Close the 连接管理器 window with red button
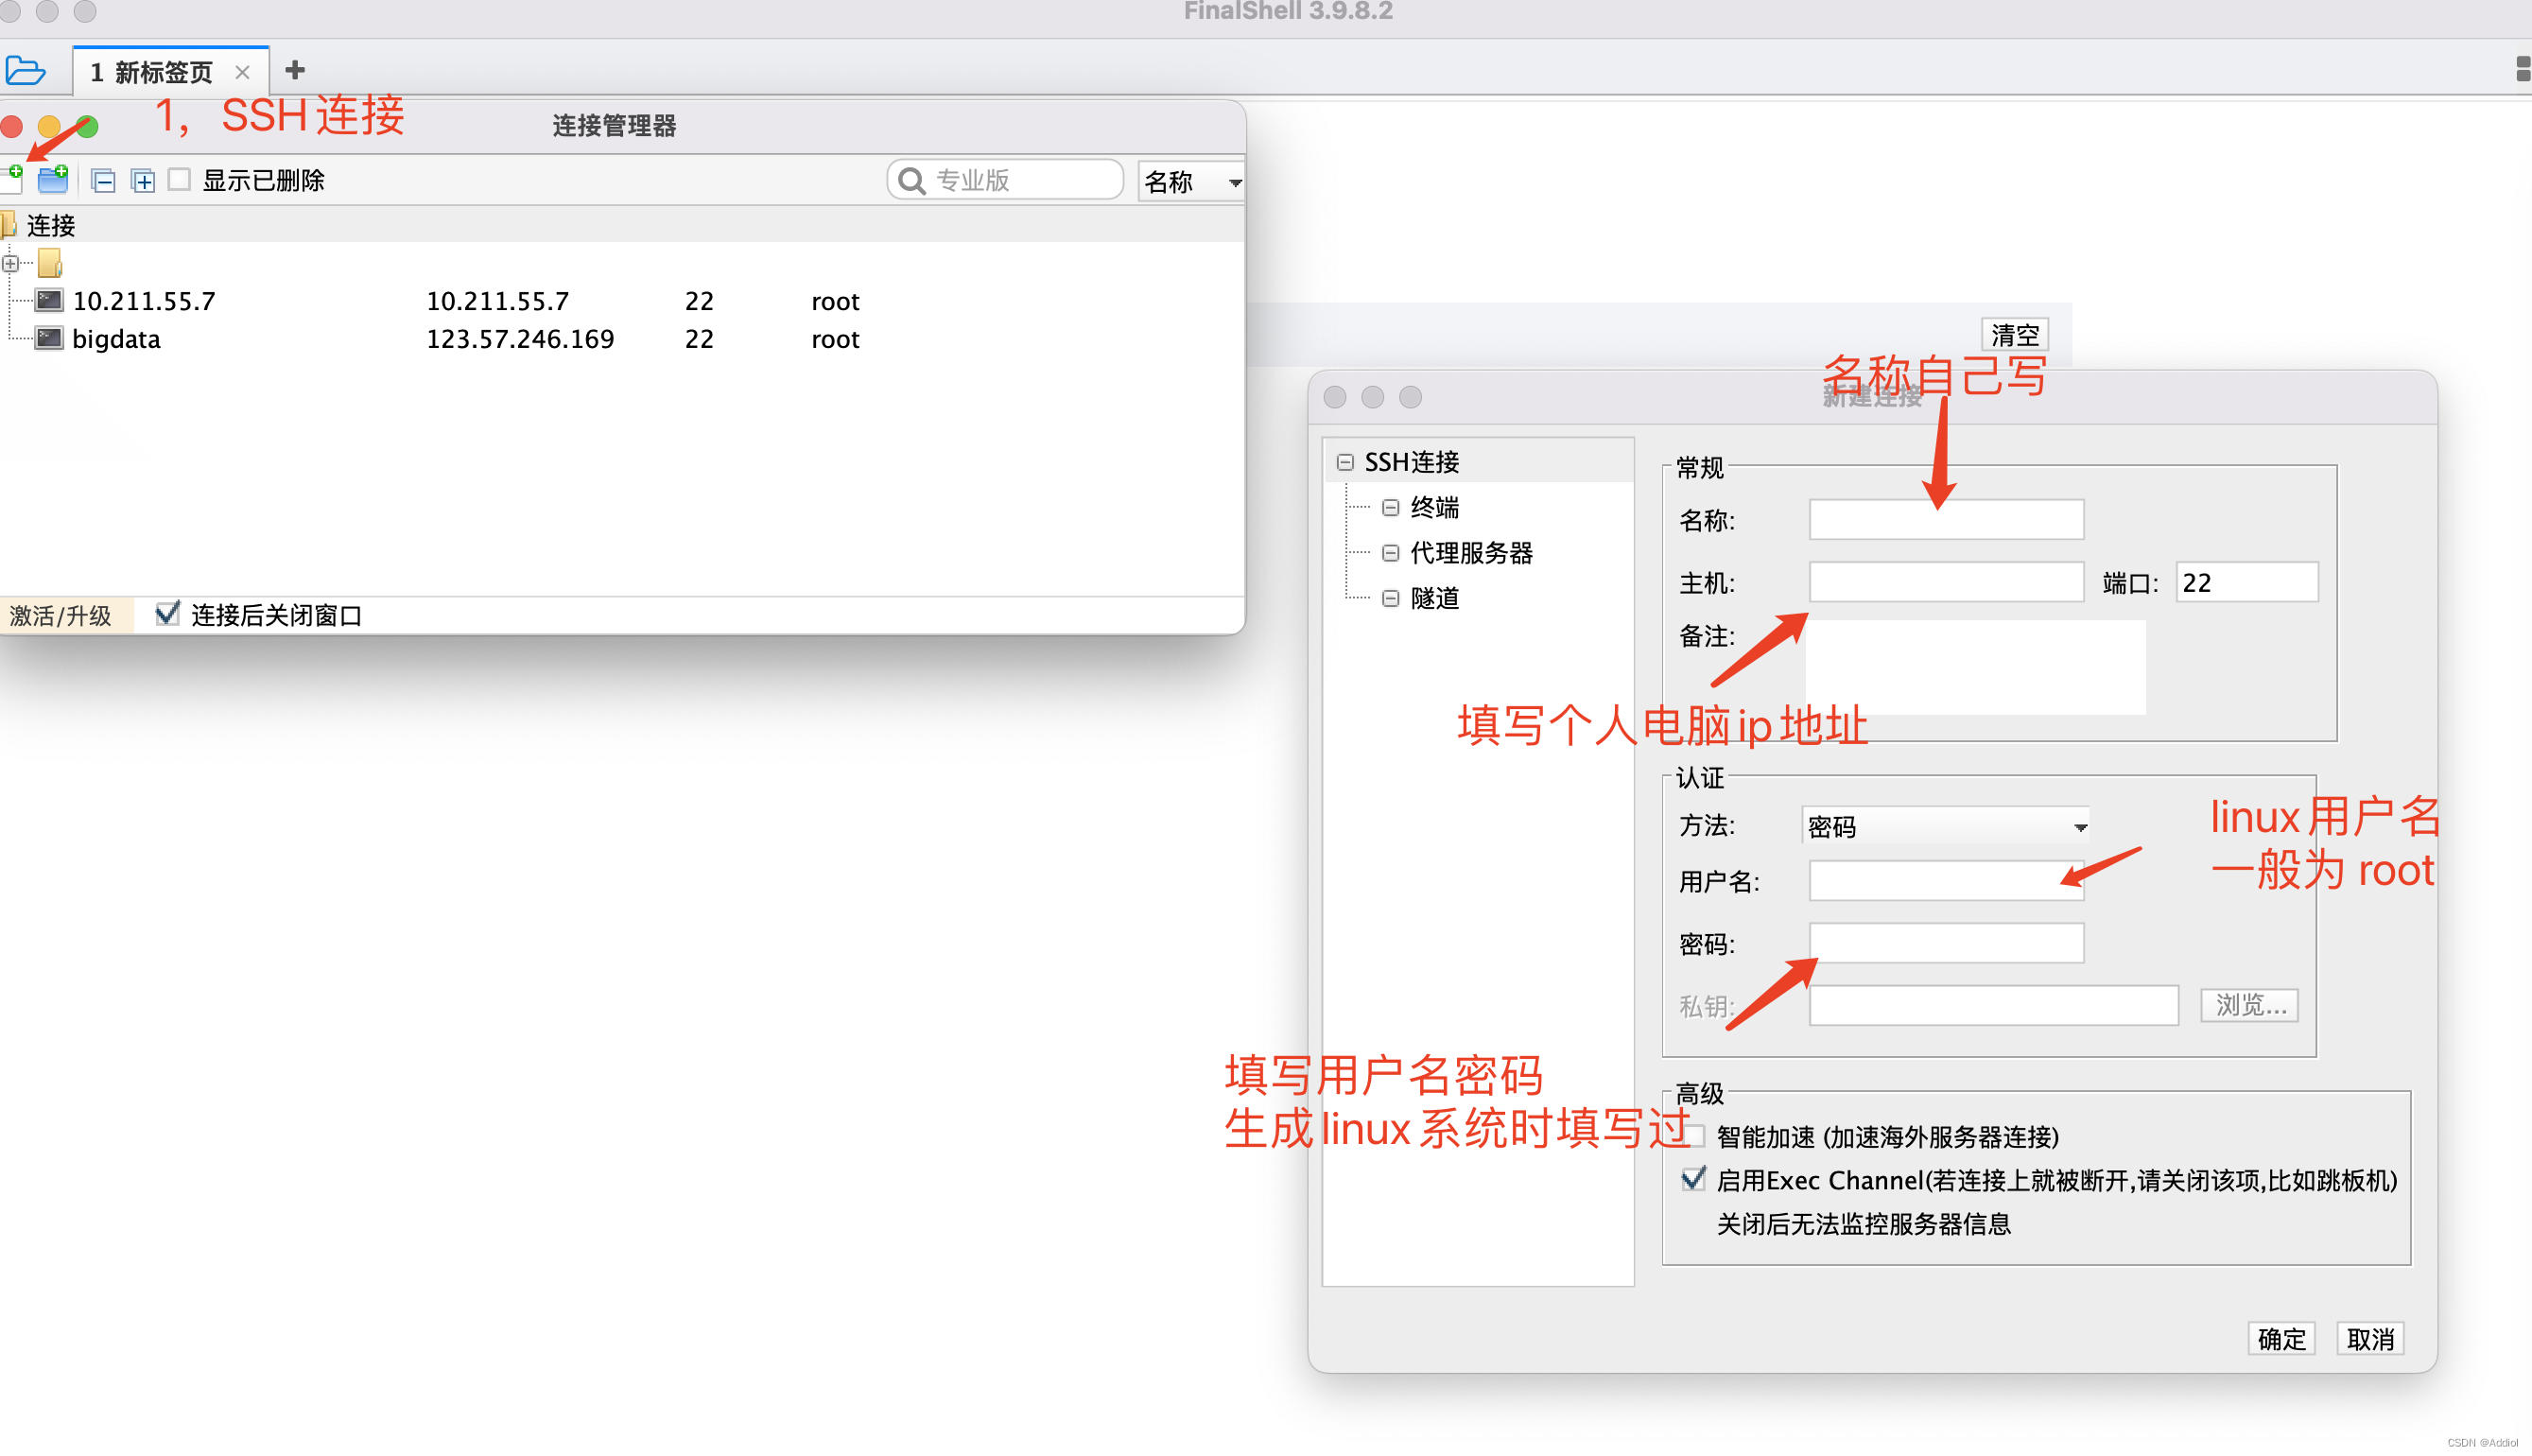The height and width of the screenshot is (1456, 2532). coord(11,126)
